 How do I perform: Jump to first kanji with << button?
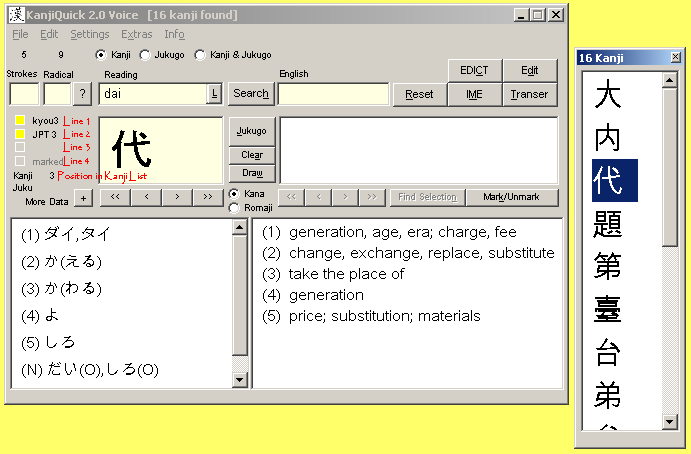tap(115, 197)
